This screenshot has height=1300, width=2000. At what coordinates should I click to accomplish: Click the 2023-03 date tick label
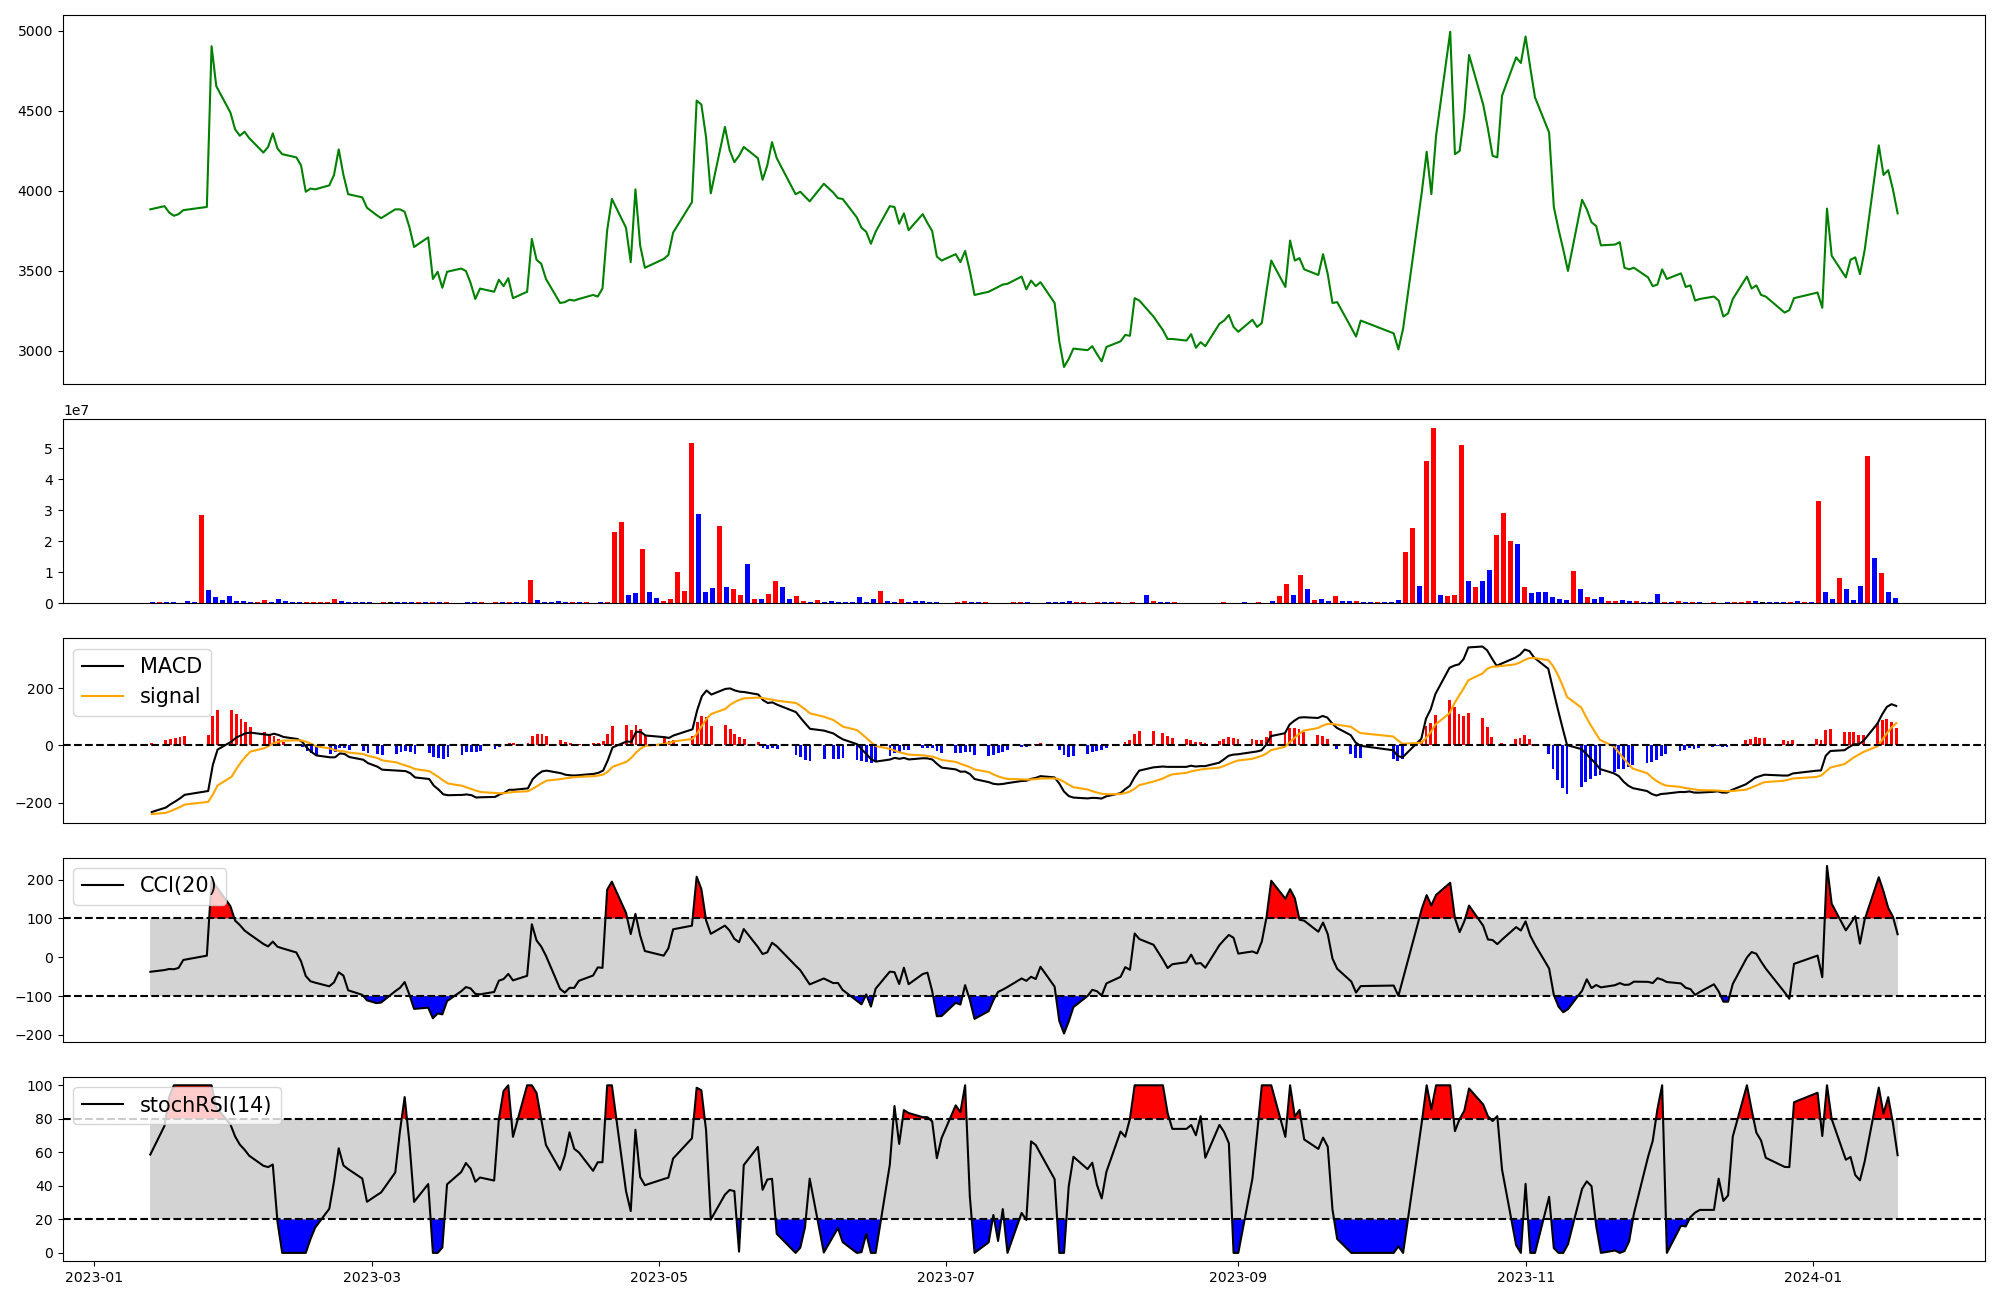coord(372,1277)
